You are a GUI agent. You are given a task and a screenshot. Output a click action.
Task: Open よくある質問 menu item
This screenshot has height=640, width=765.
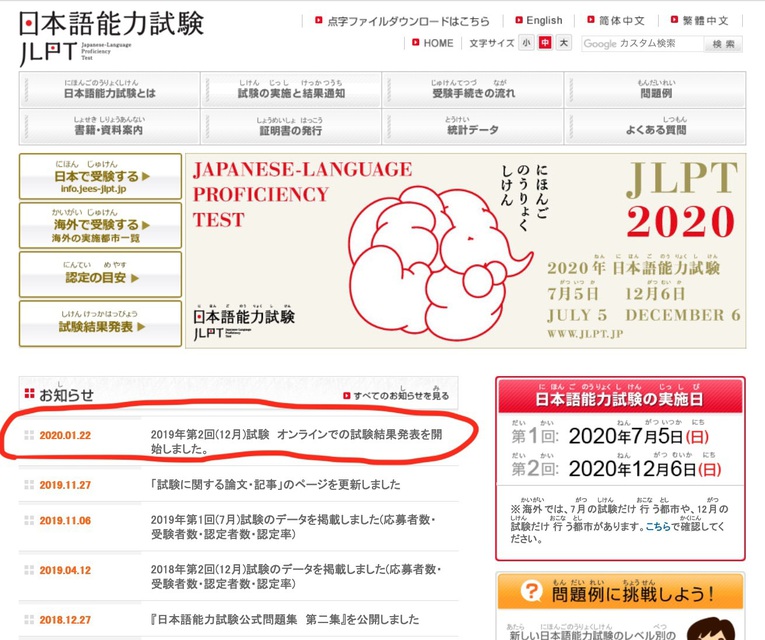(x=656, y=127)
